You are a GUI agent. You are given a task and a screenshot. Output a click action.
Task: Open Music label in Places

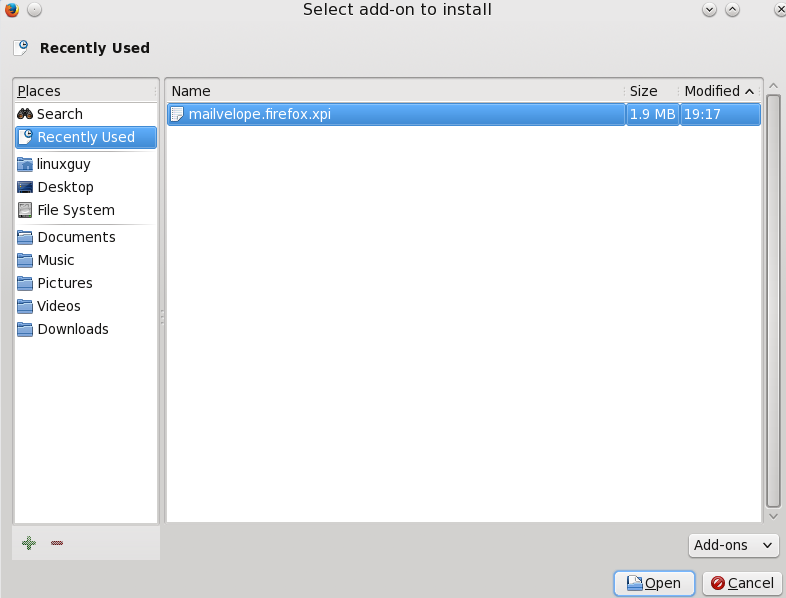pyautogui.click(x=56, y=260)
